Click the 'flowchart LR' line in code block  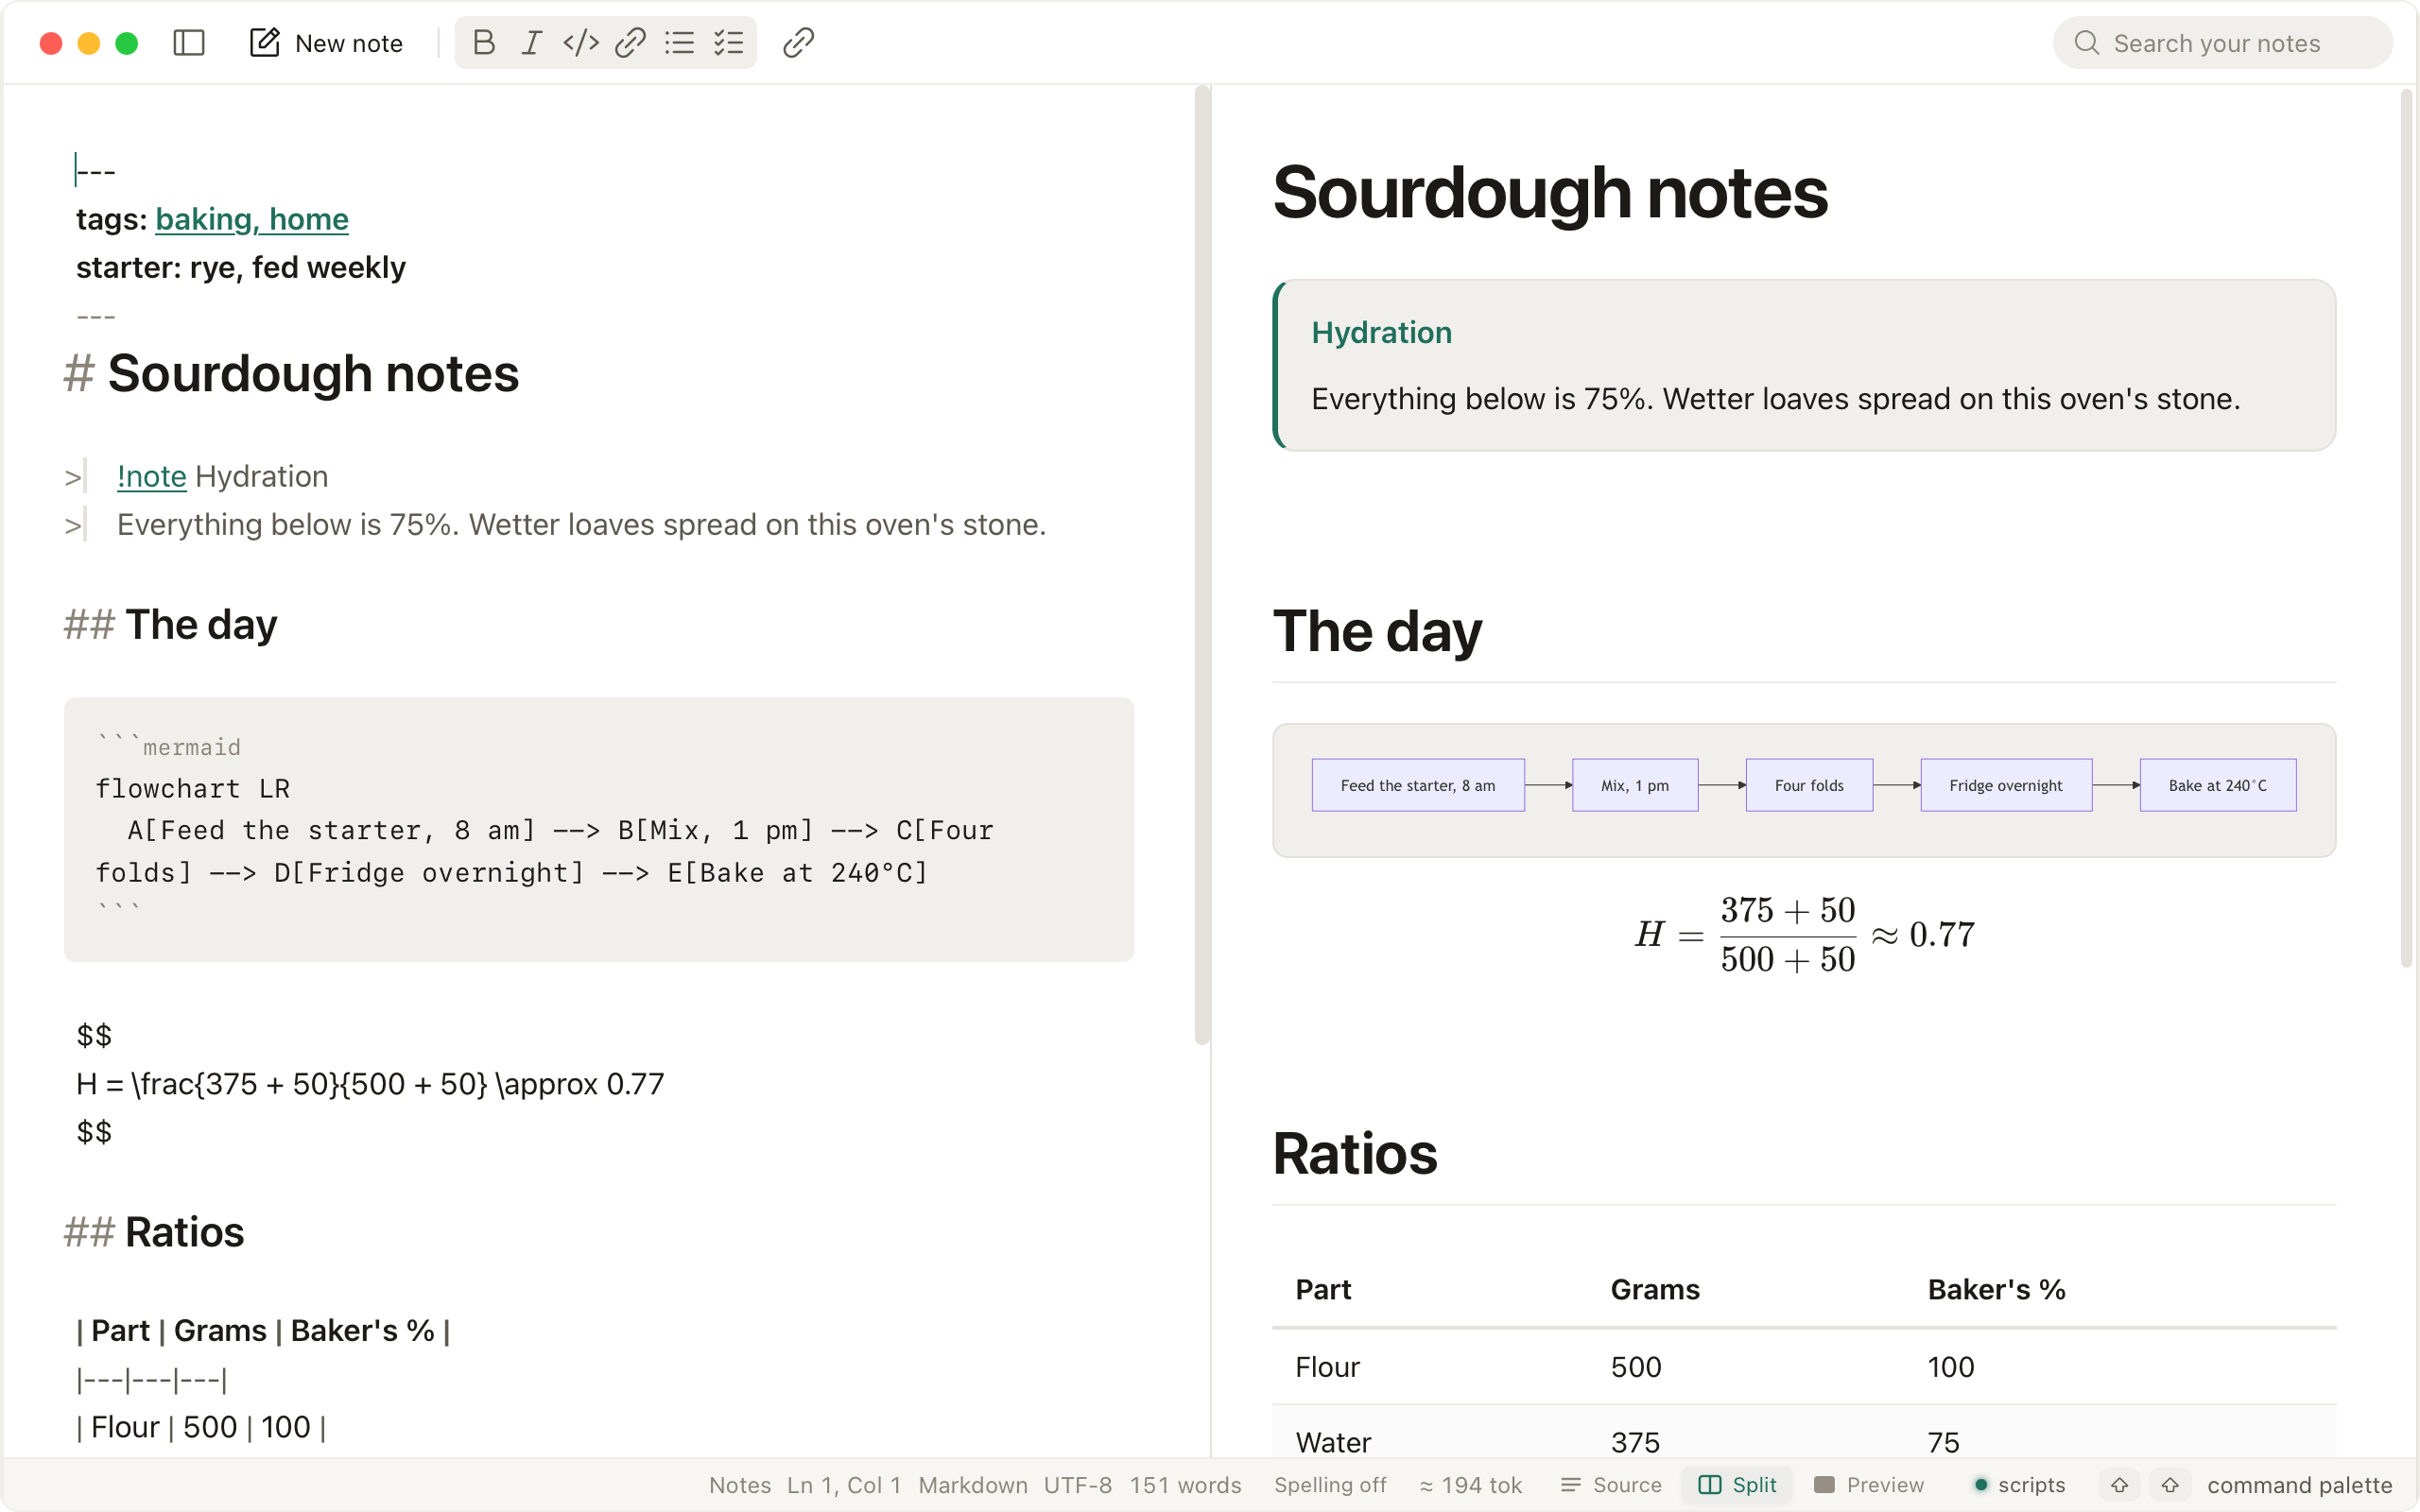(x=193, y=789)
